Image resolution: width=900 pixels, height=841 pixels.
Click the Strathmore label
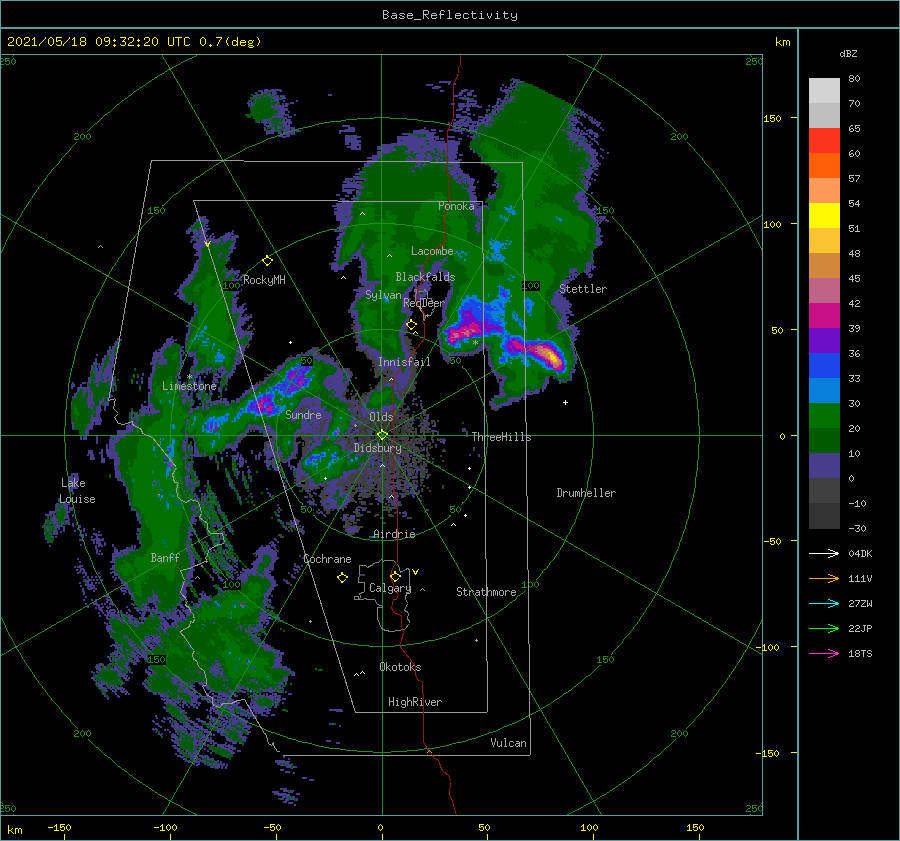tap(486, 592)
